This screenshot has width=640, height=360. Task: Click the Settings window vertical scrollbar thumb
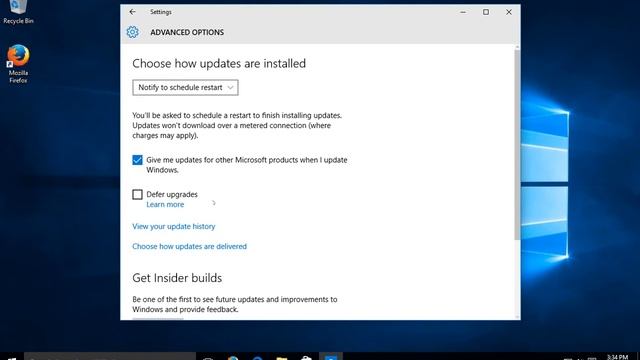pyautogui.click(x=517, y=145)
